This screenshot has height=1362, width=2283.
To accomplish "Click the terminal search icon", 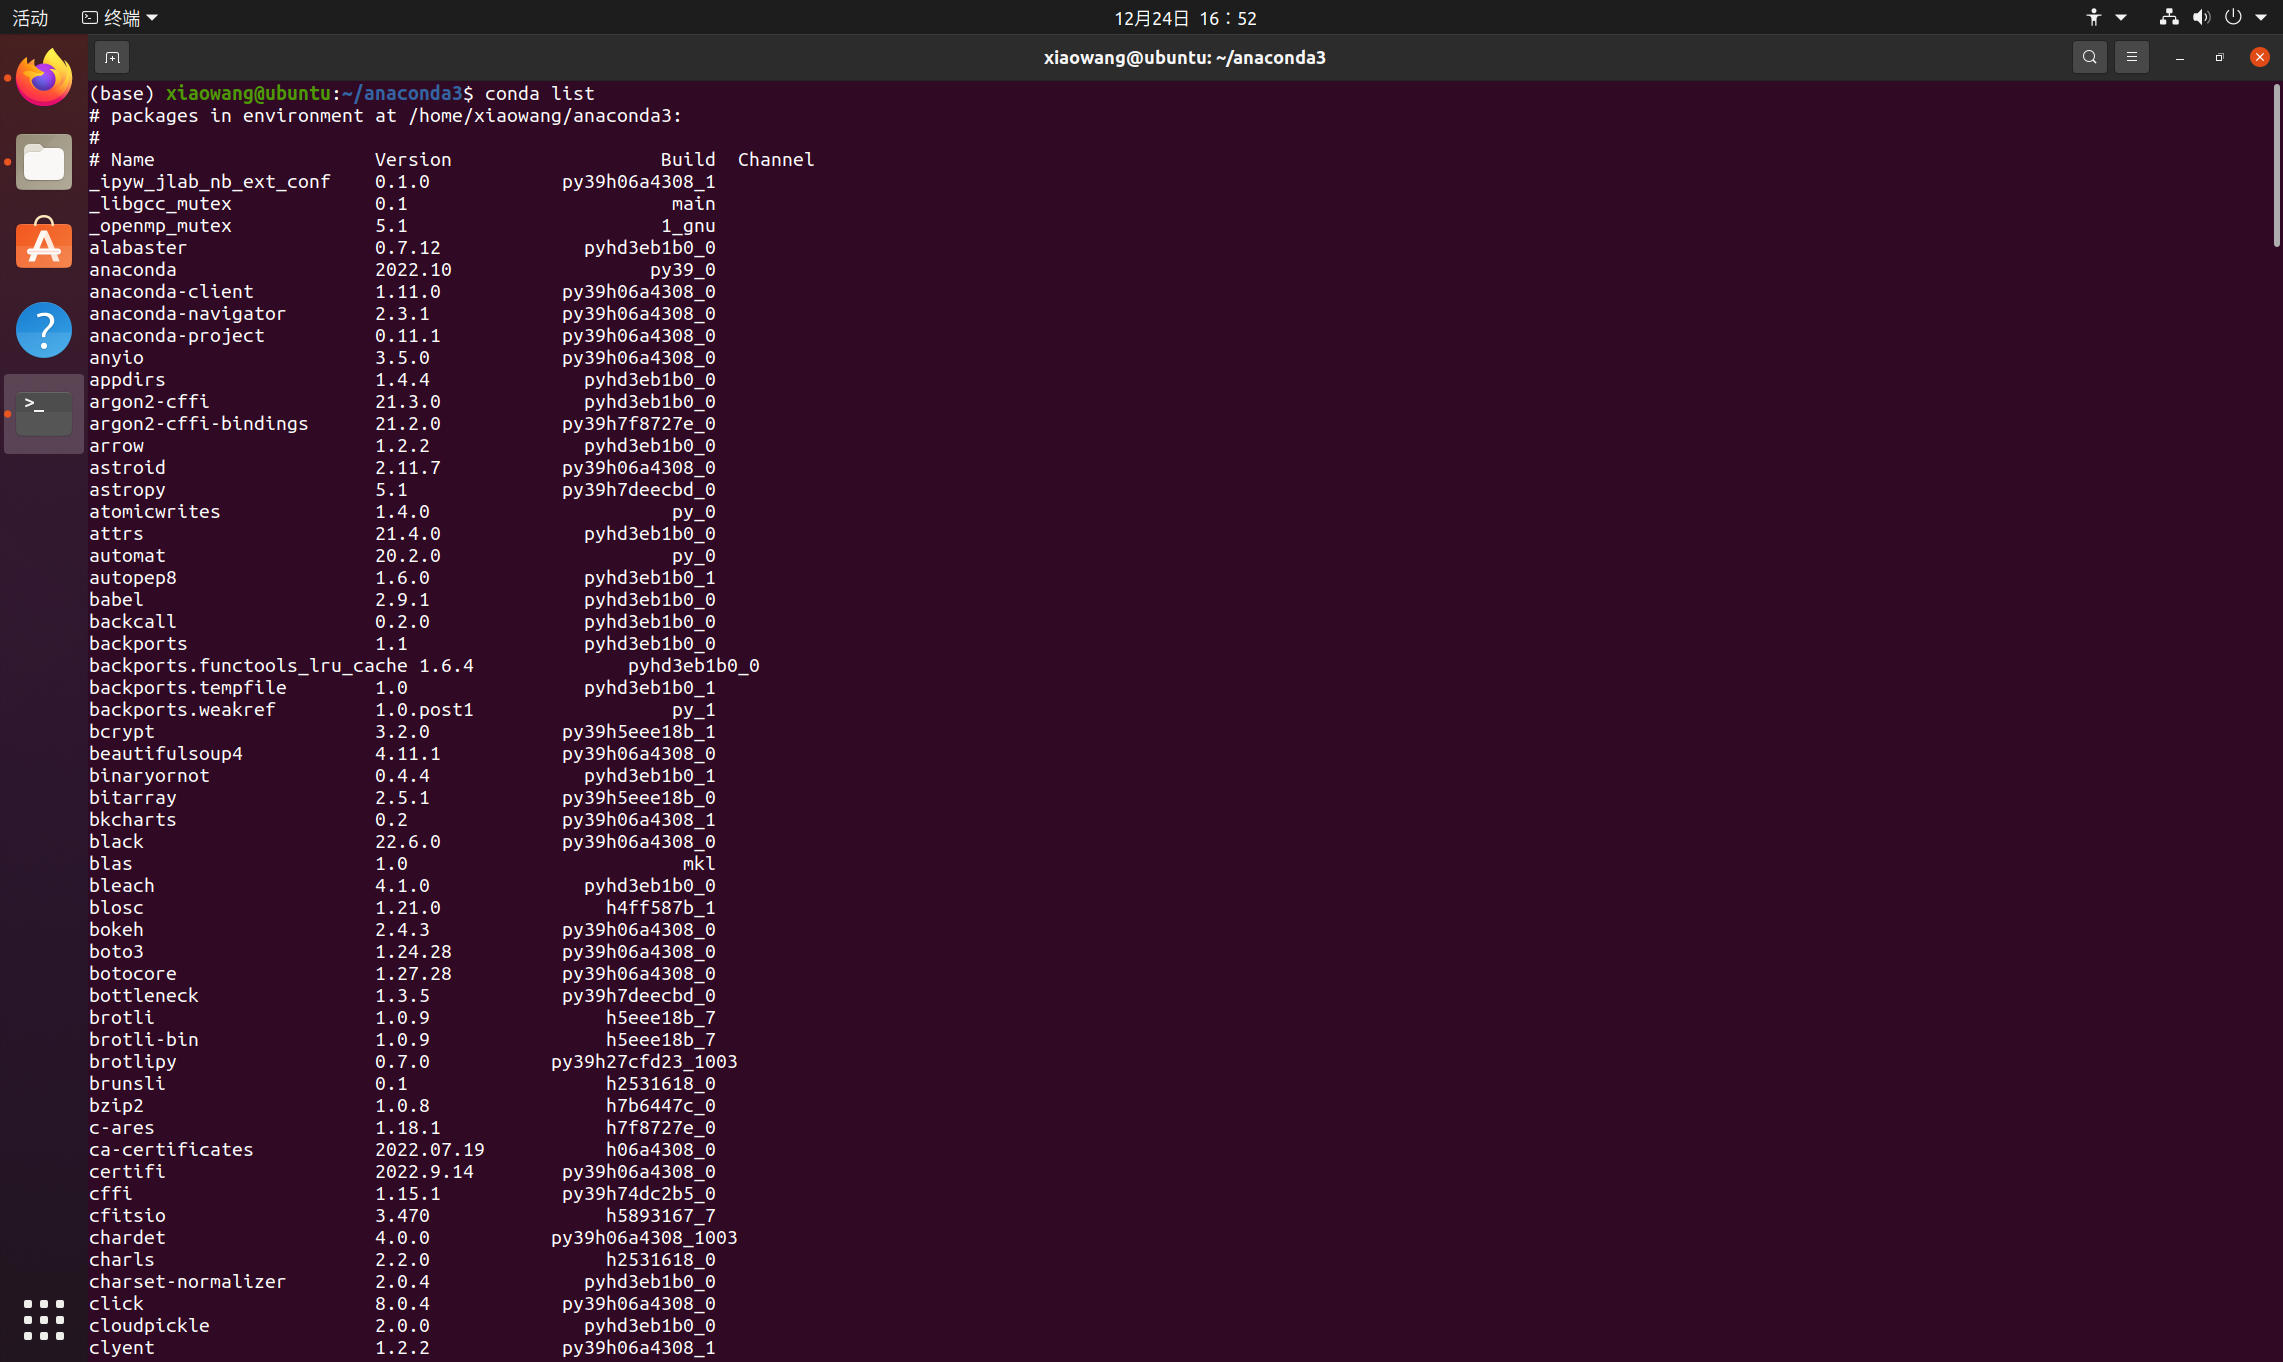I will click(2089, 57).
